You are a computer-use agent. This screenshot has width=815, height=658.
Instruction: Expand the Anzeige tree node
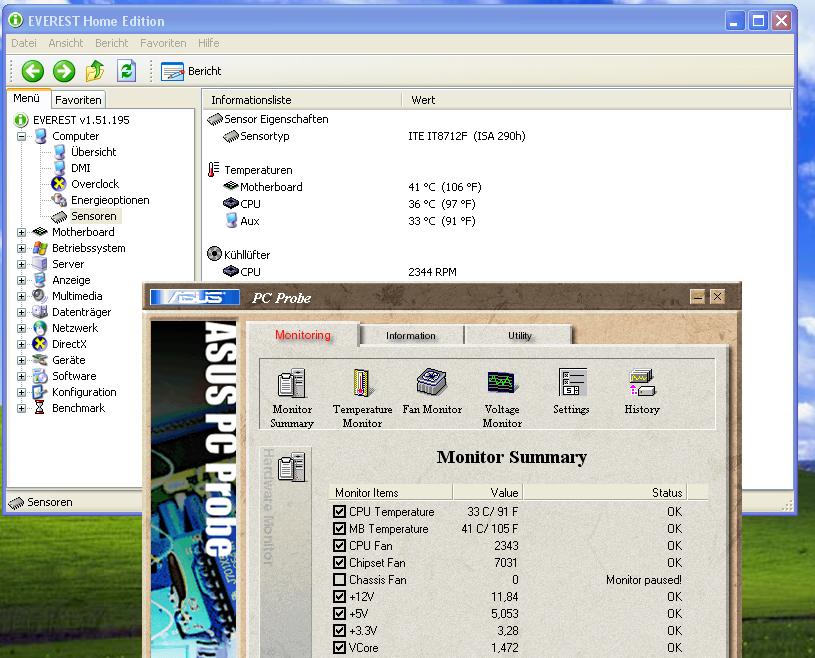[21, 281]
